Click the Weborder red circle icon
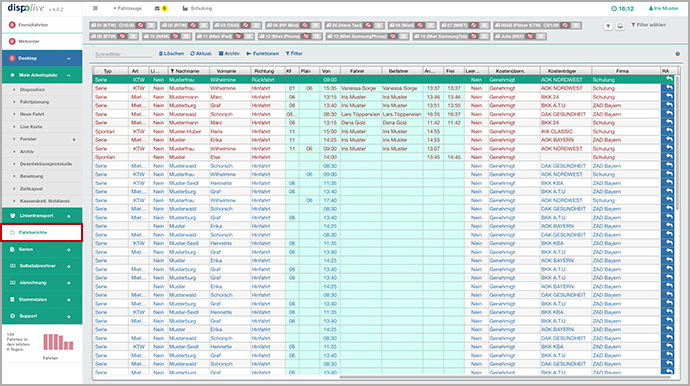 12,41
